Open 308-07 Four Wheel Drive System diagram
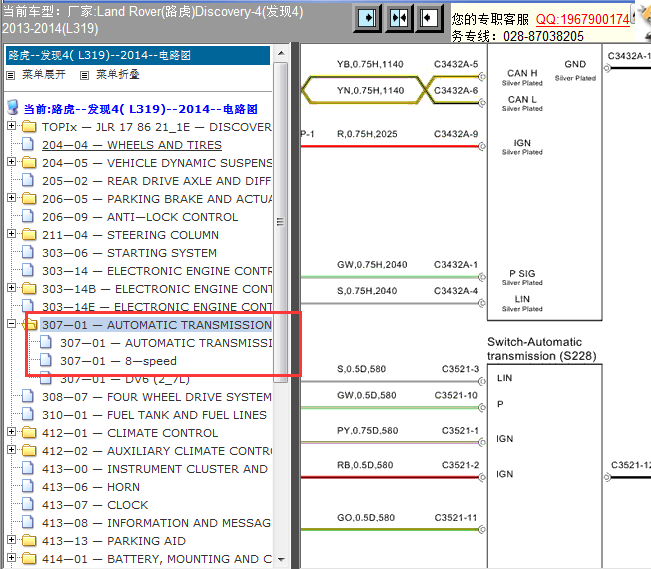 coord(157,397)
